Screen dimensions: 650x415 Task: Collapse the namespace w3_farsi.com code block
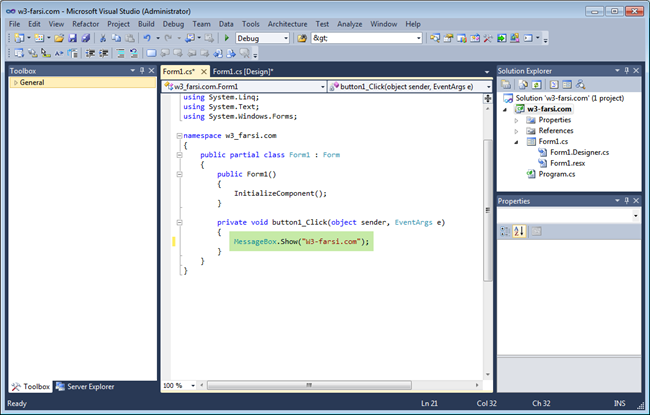179,136
